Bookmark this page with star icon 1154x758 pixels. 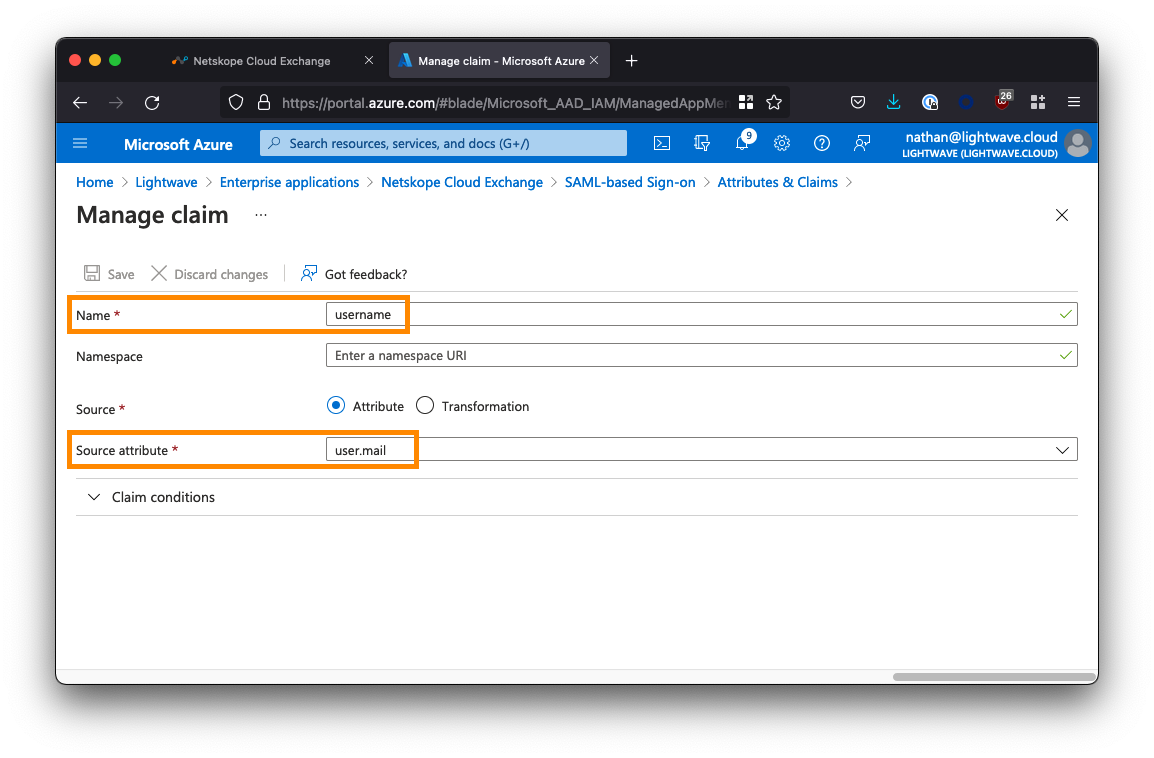[x=774, y=102]
